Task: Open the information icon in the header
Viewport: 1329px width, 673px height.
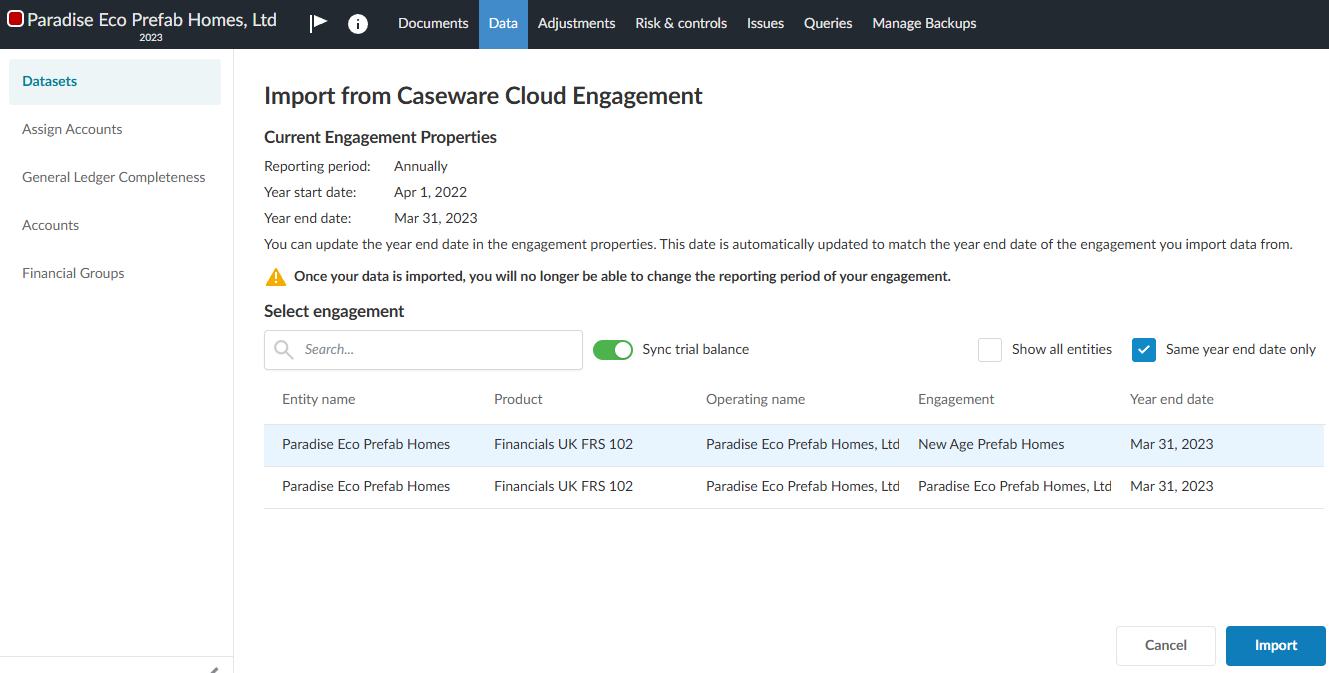Action: 358,24
